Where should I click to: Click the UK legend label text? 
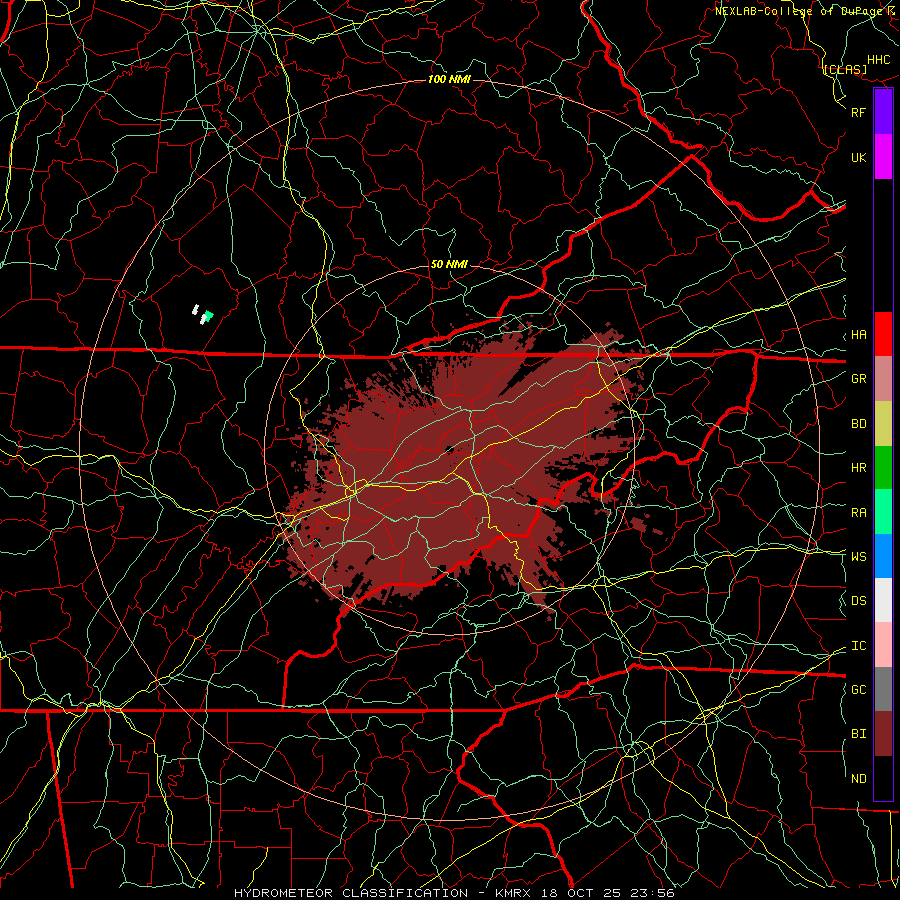[859, 157]
